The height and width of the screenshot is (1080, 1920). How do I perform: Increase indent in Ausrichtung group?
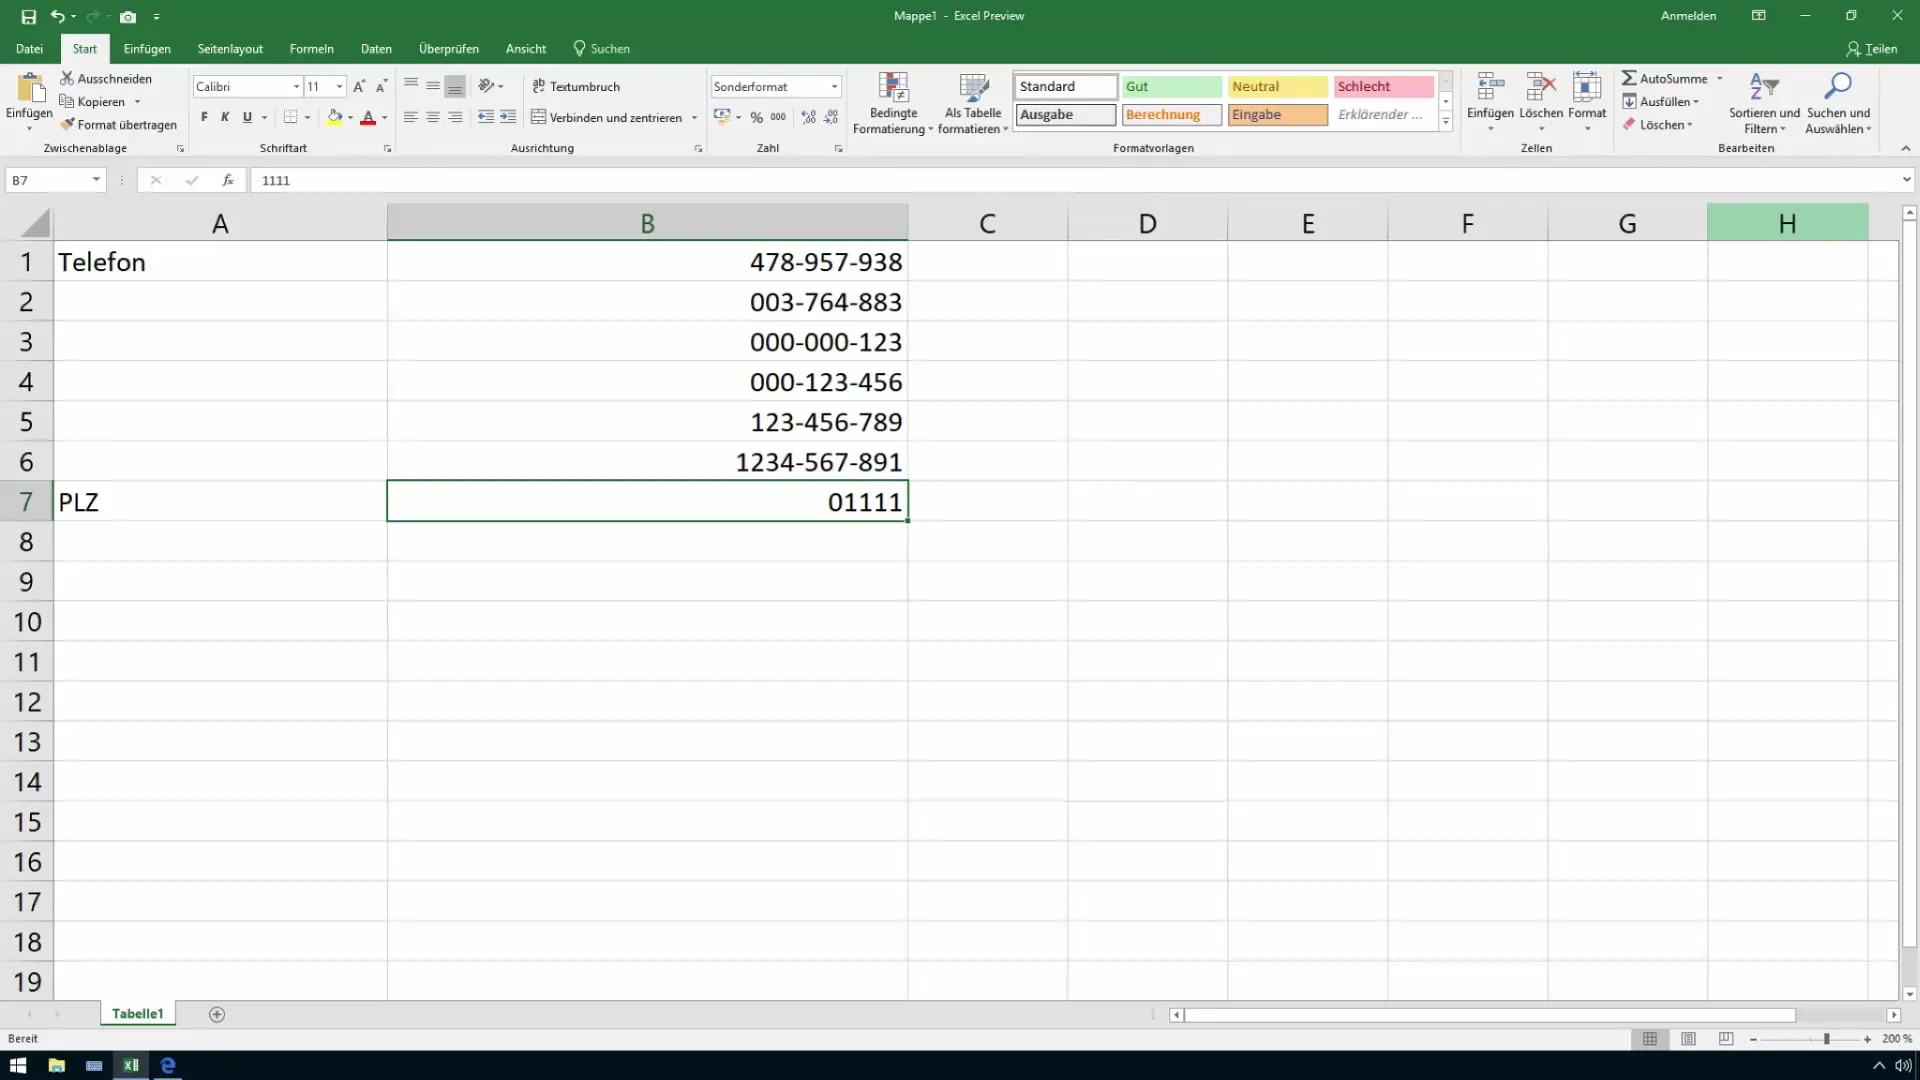click(508, 117)
